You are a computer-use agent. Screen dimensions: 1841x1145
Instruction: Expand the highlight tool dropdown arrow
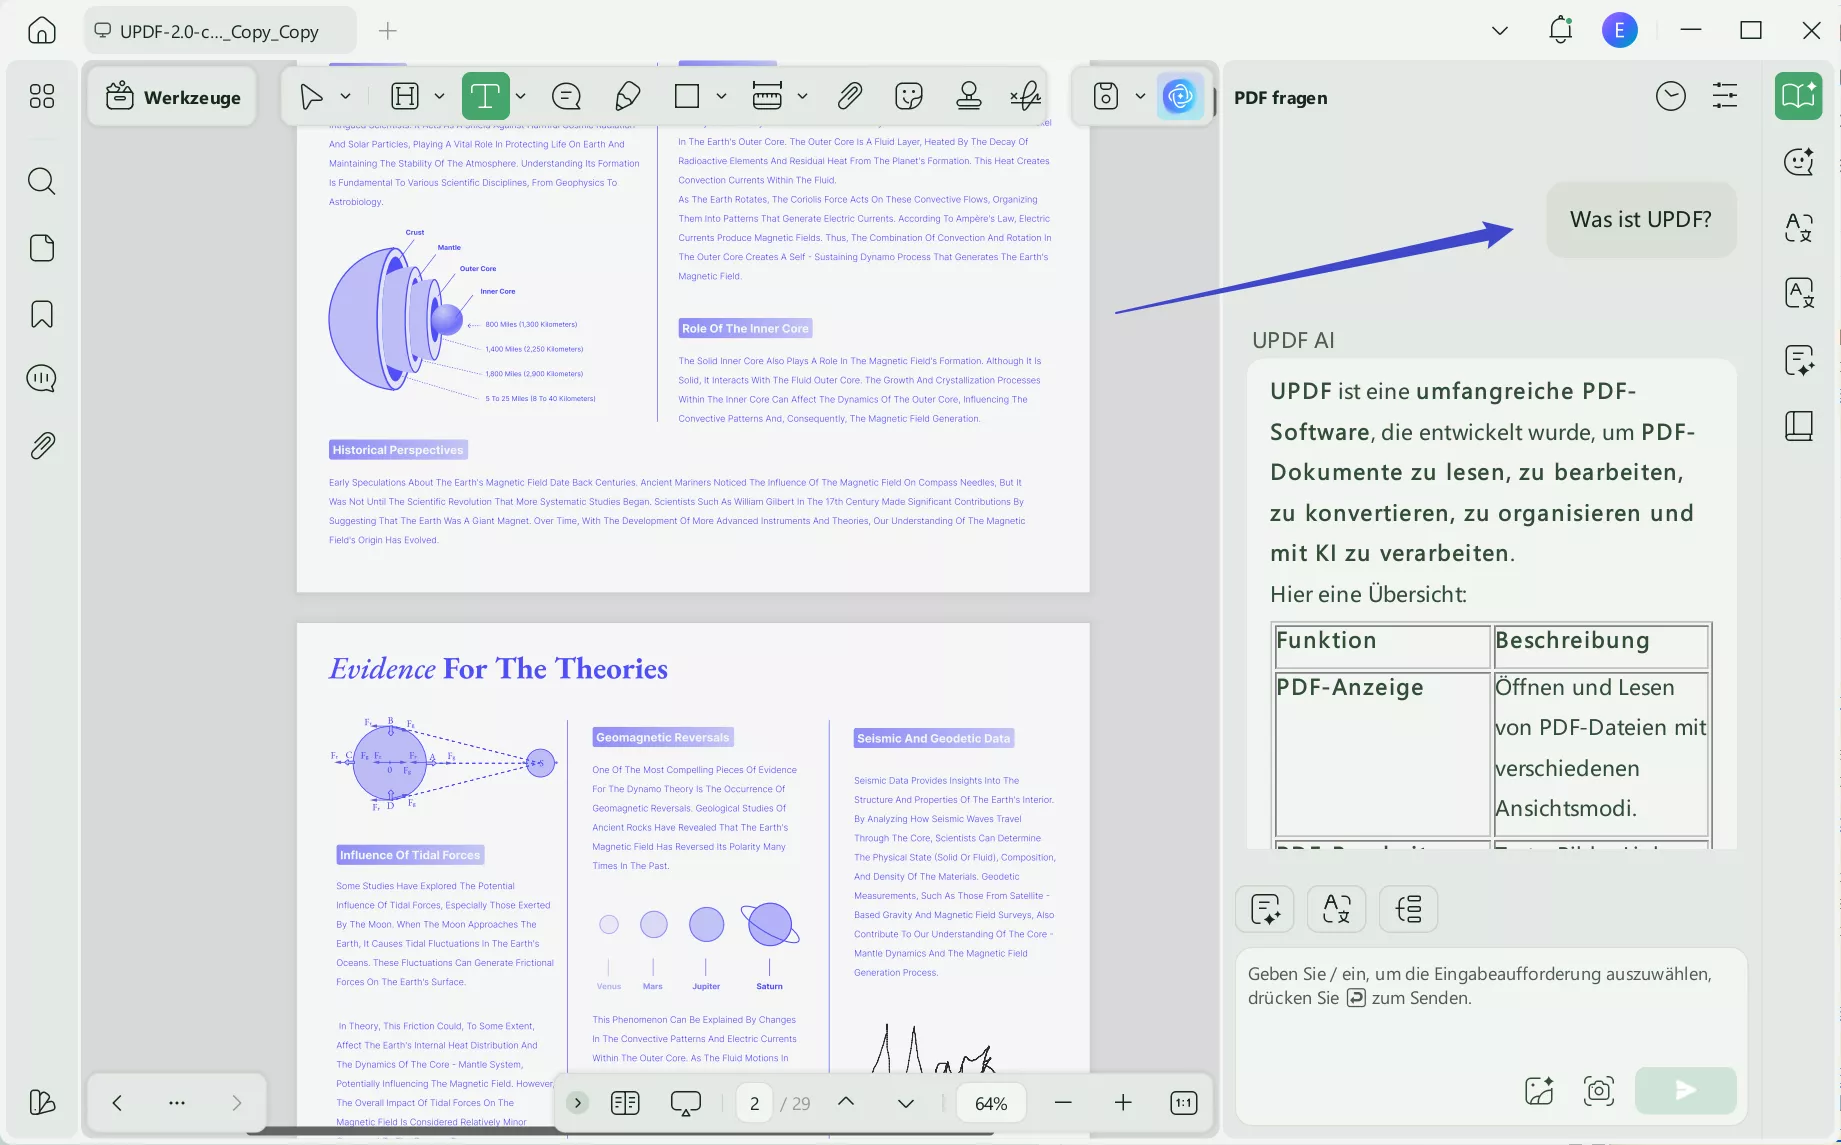click(439, 96)
